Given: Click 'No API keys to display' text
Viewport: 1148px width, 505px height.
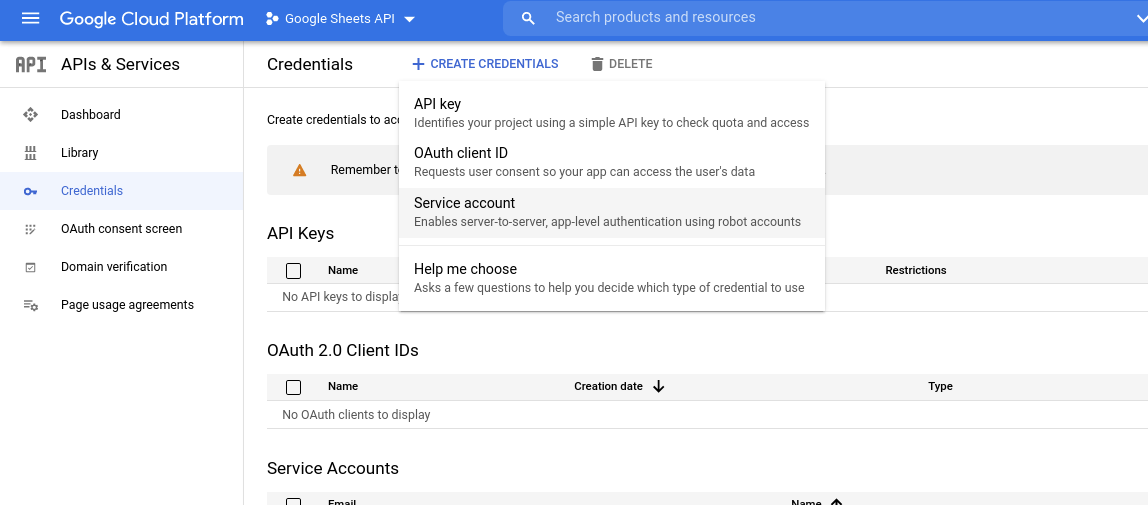Looking at the screenshot, I should coord(340,297).
